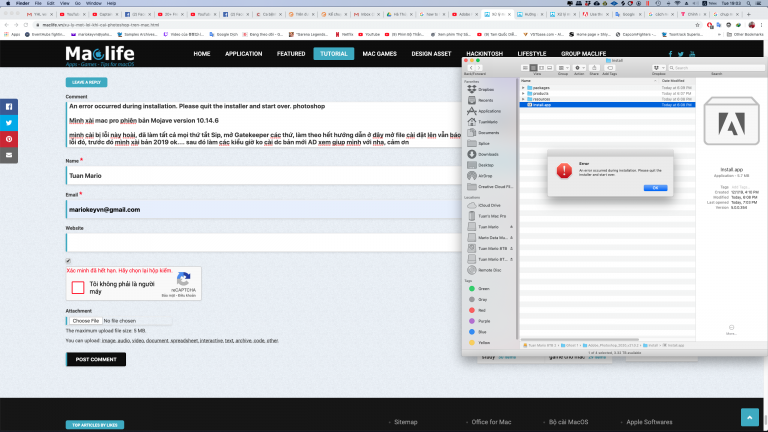
Task: Click the POST COMMENT button
Action: coord(96,359)
